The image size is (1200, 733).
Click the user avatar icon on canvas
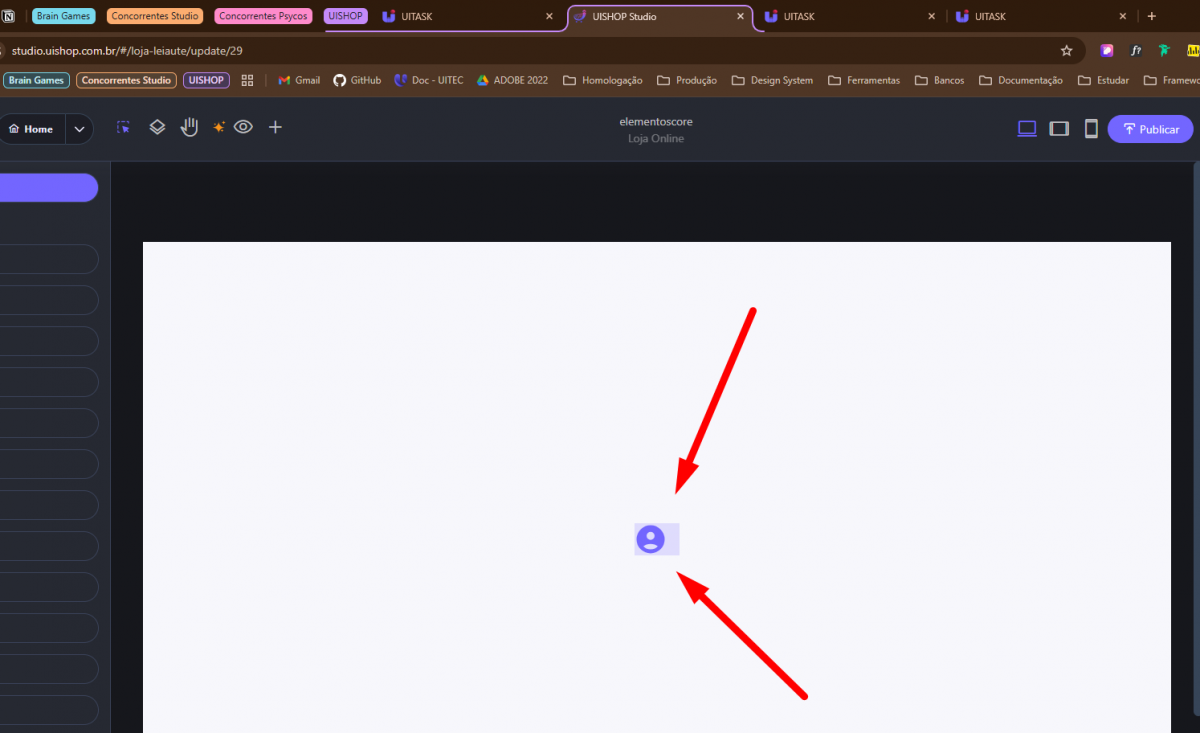(651, 539)
